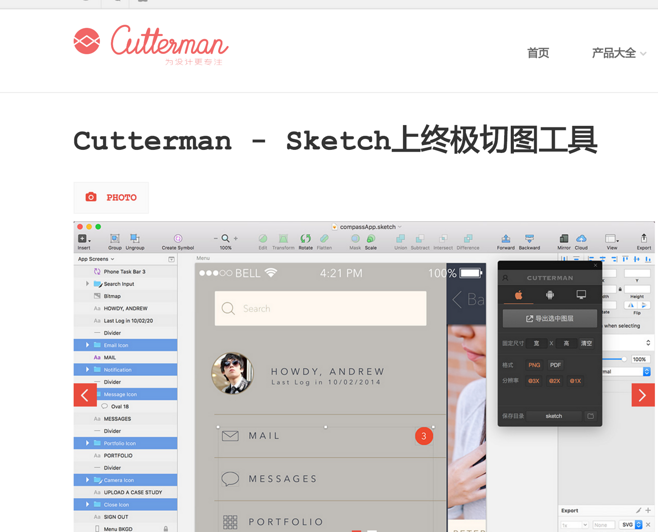Screen dimensions: 658x532
Task: Click the search magnifier icon in the phone mockup
Action: pos(228,309)
